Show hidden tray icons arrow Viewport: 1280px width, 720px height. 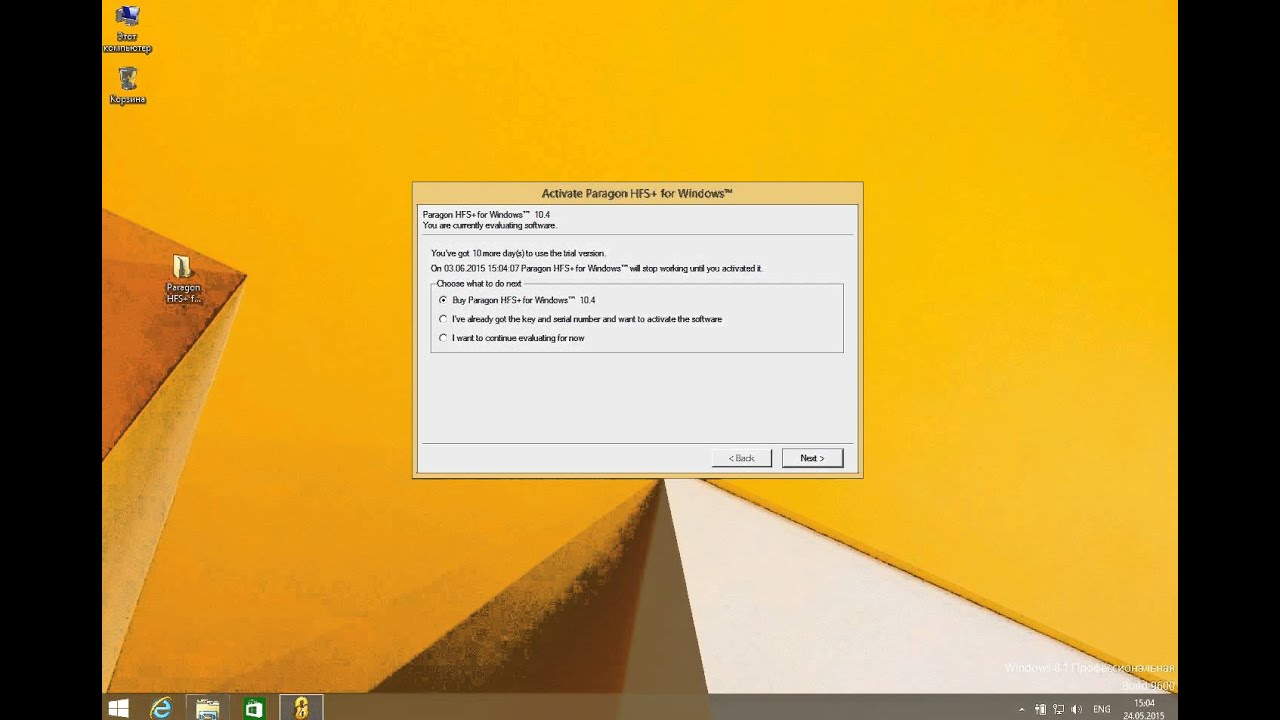[1021, 709]
